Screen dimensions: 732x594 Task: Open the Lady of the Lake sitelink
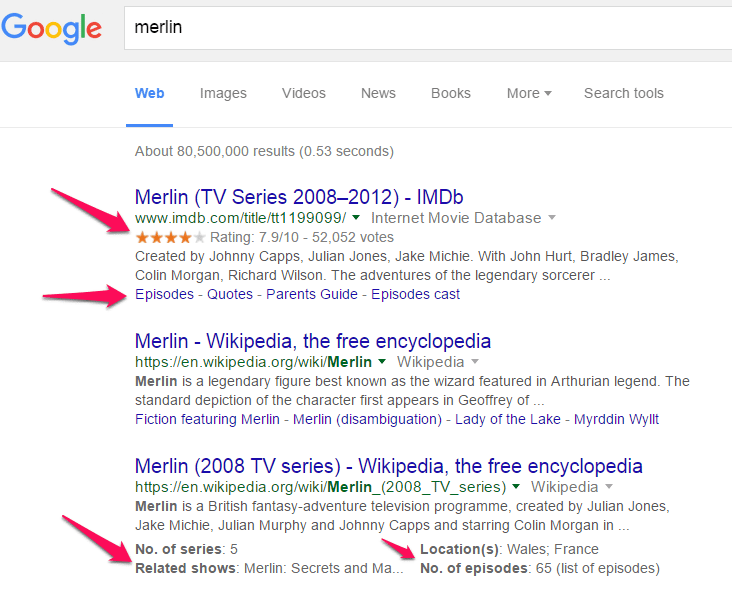coord(507,419)
